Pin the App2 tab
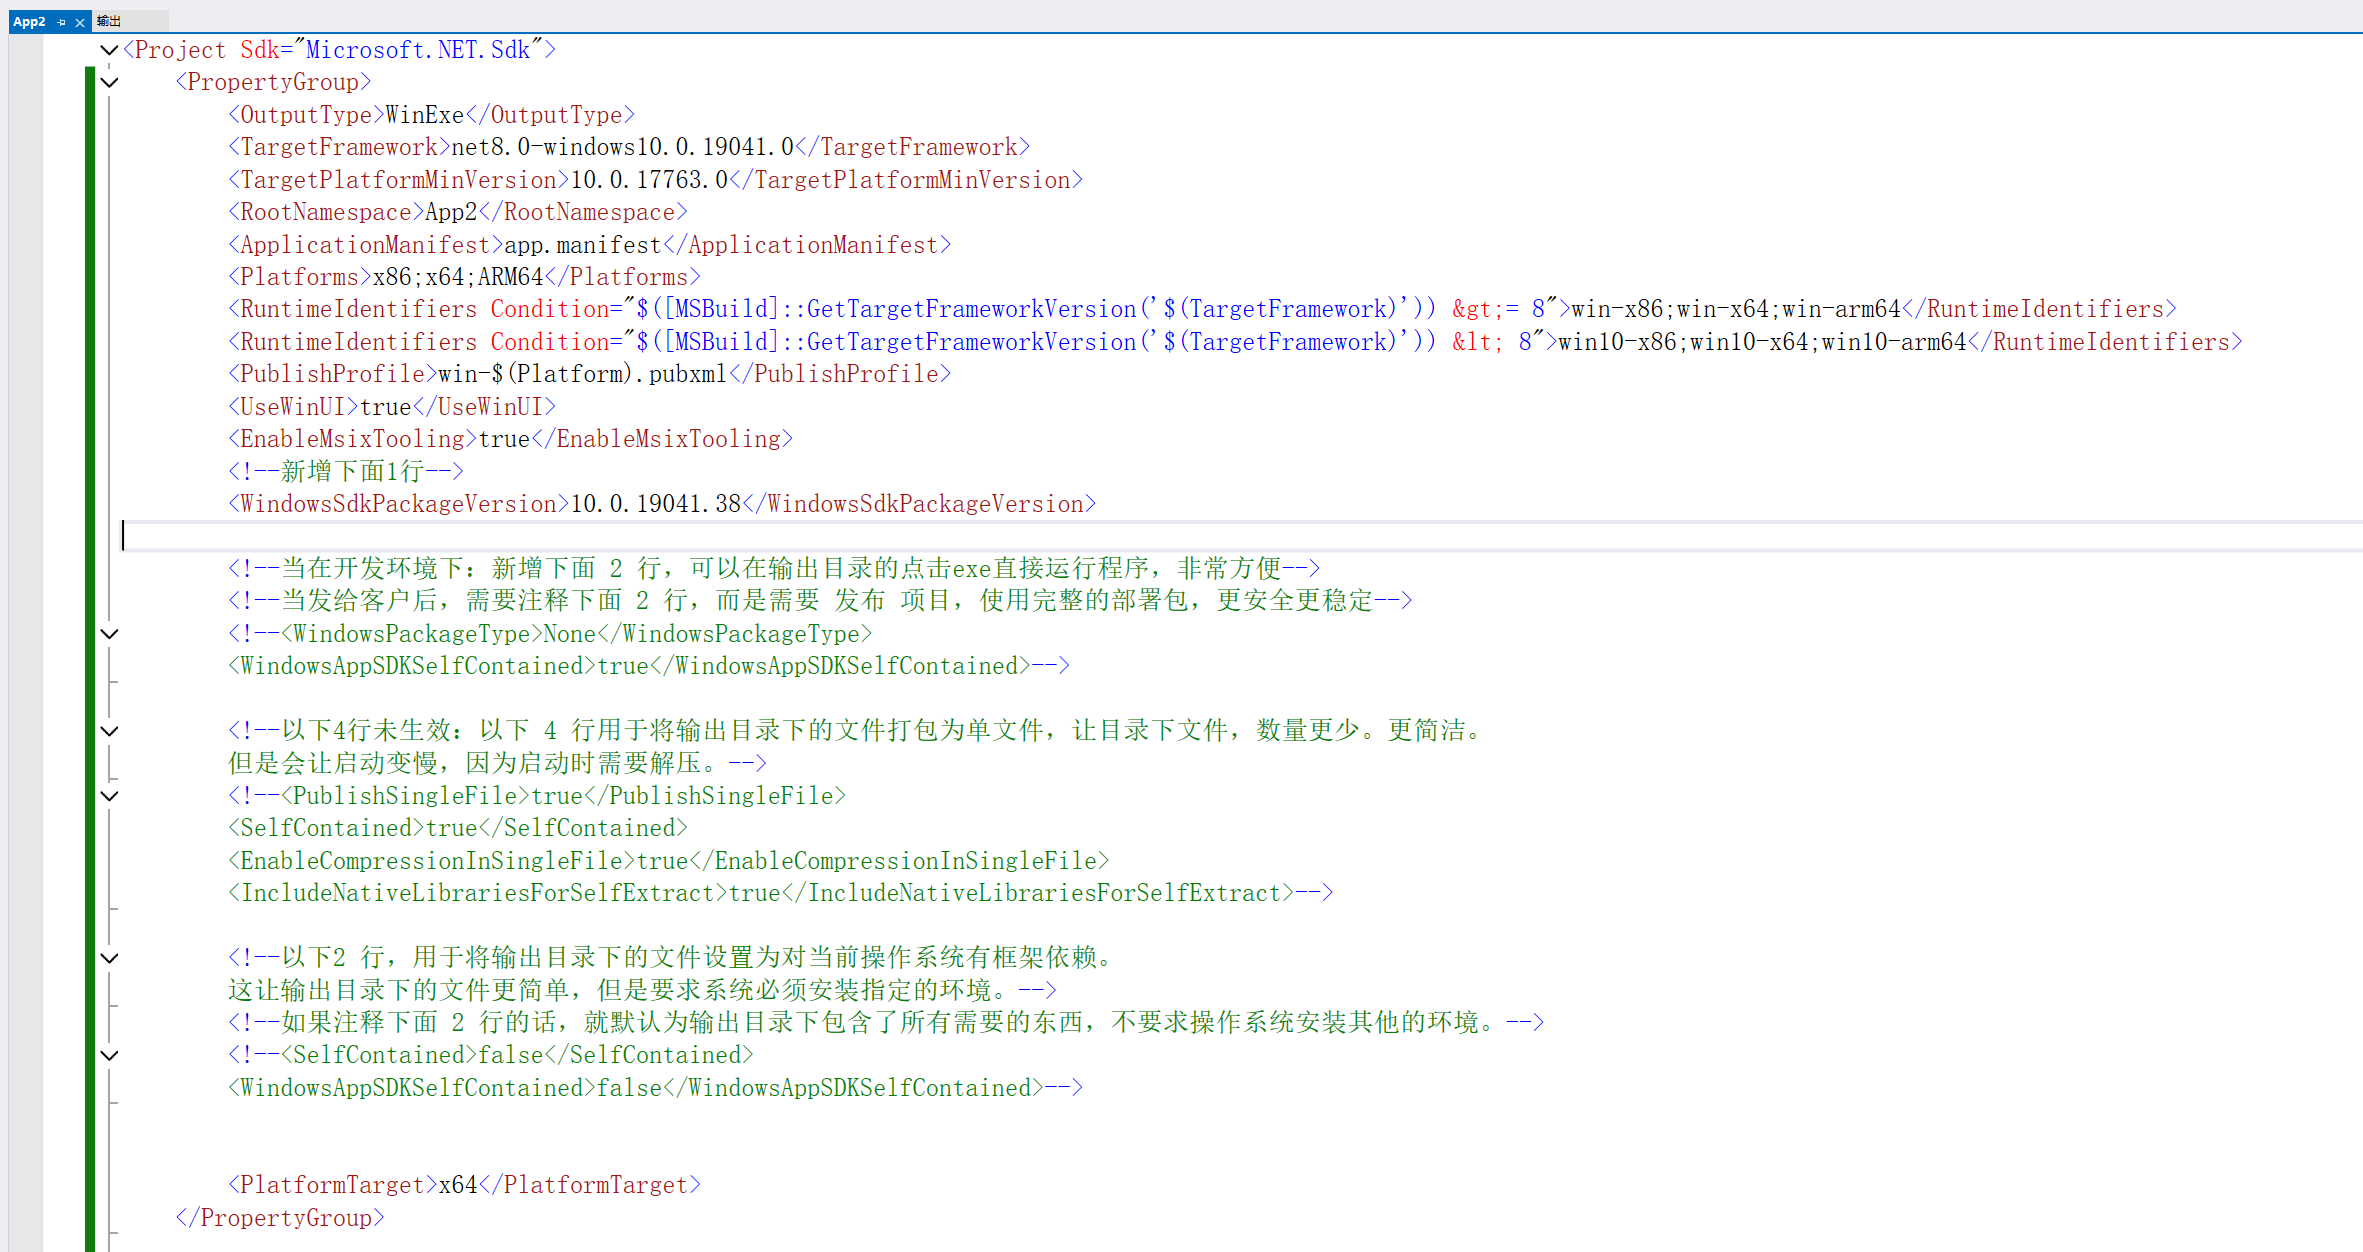 click(x=62, y=22)
